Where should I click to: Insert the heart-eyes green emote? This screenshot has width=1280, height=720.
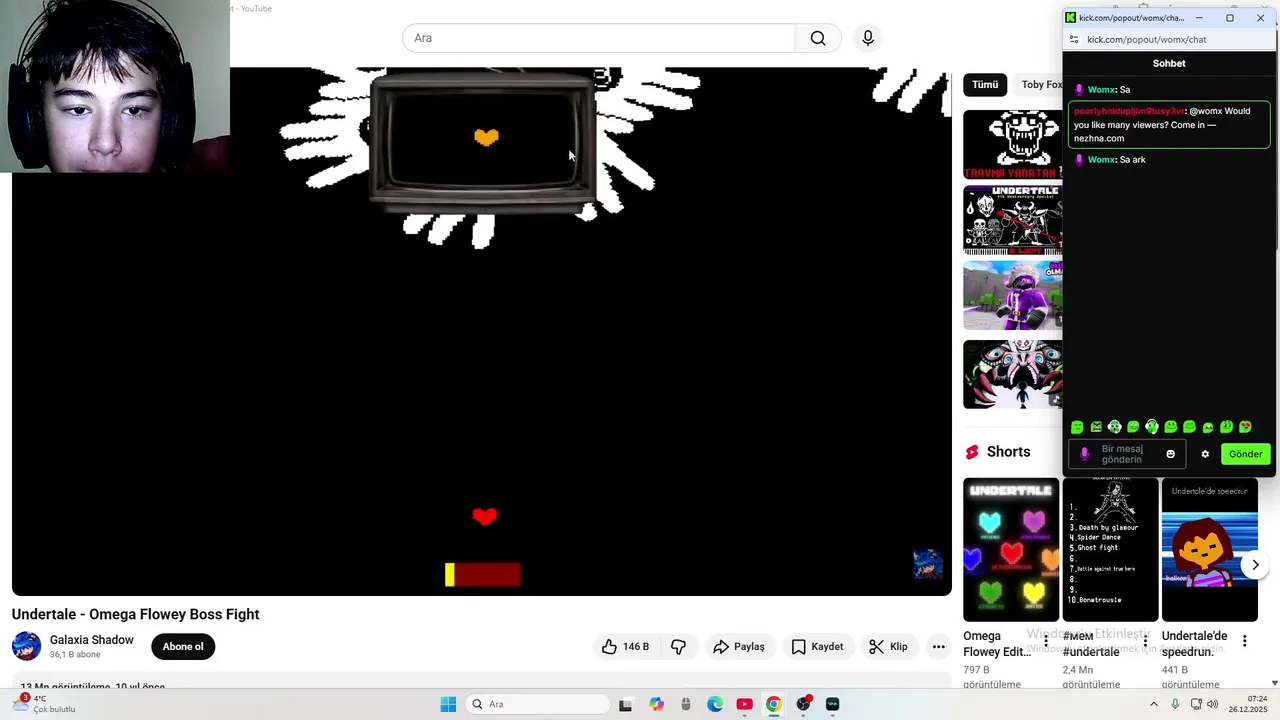point(1245,427)
